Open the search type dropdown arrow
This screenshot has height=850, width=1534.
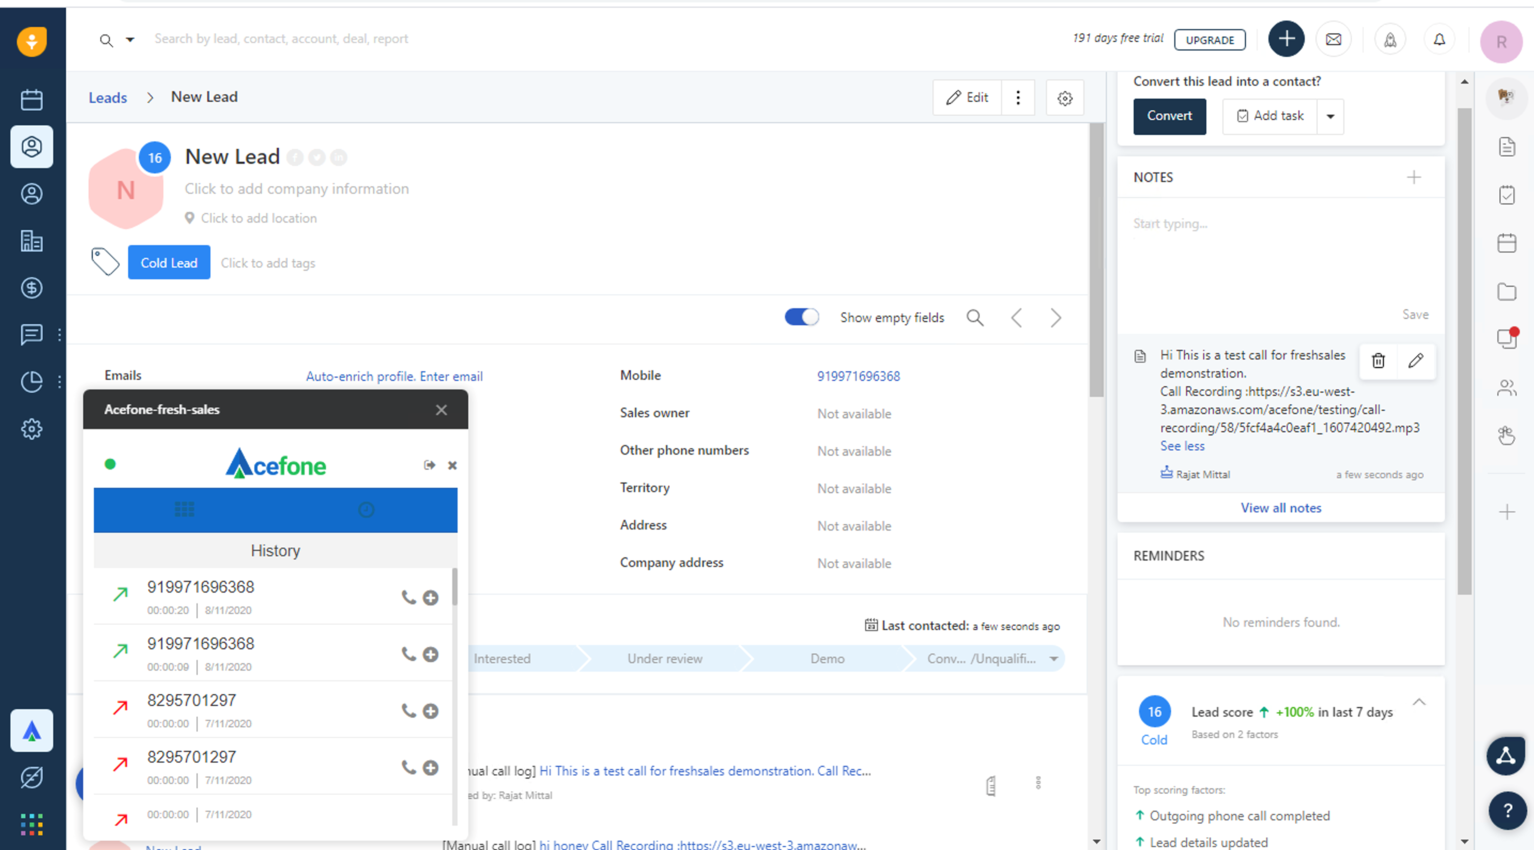(x=130, y=40)
